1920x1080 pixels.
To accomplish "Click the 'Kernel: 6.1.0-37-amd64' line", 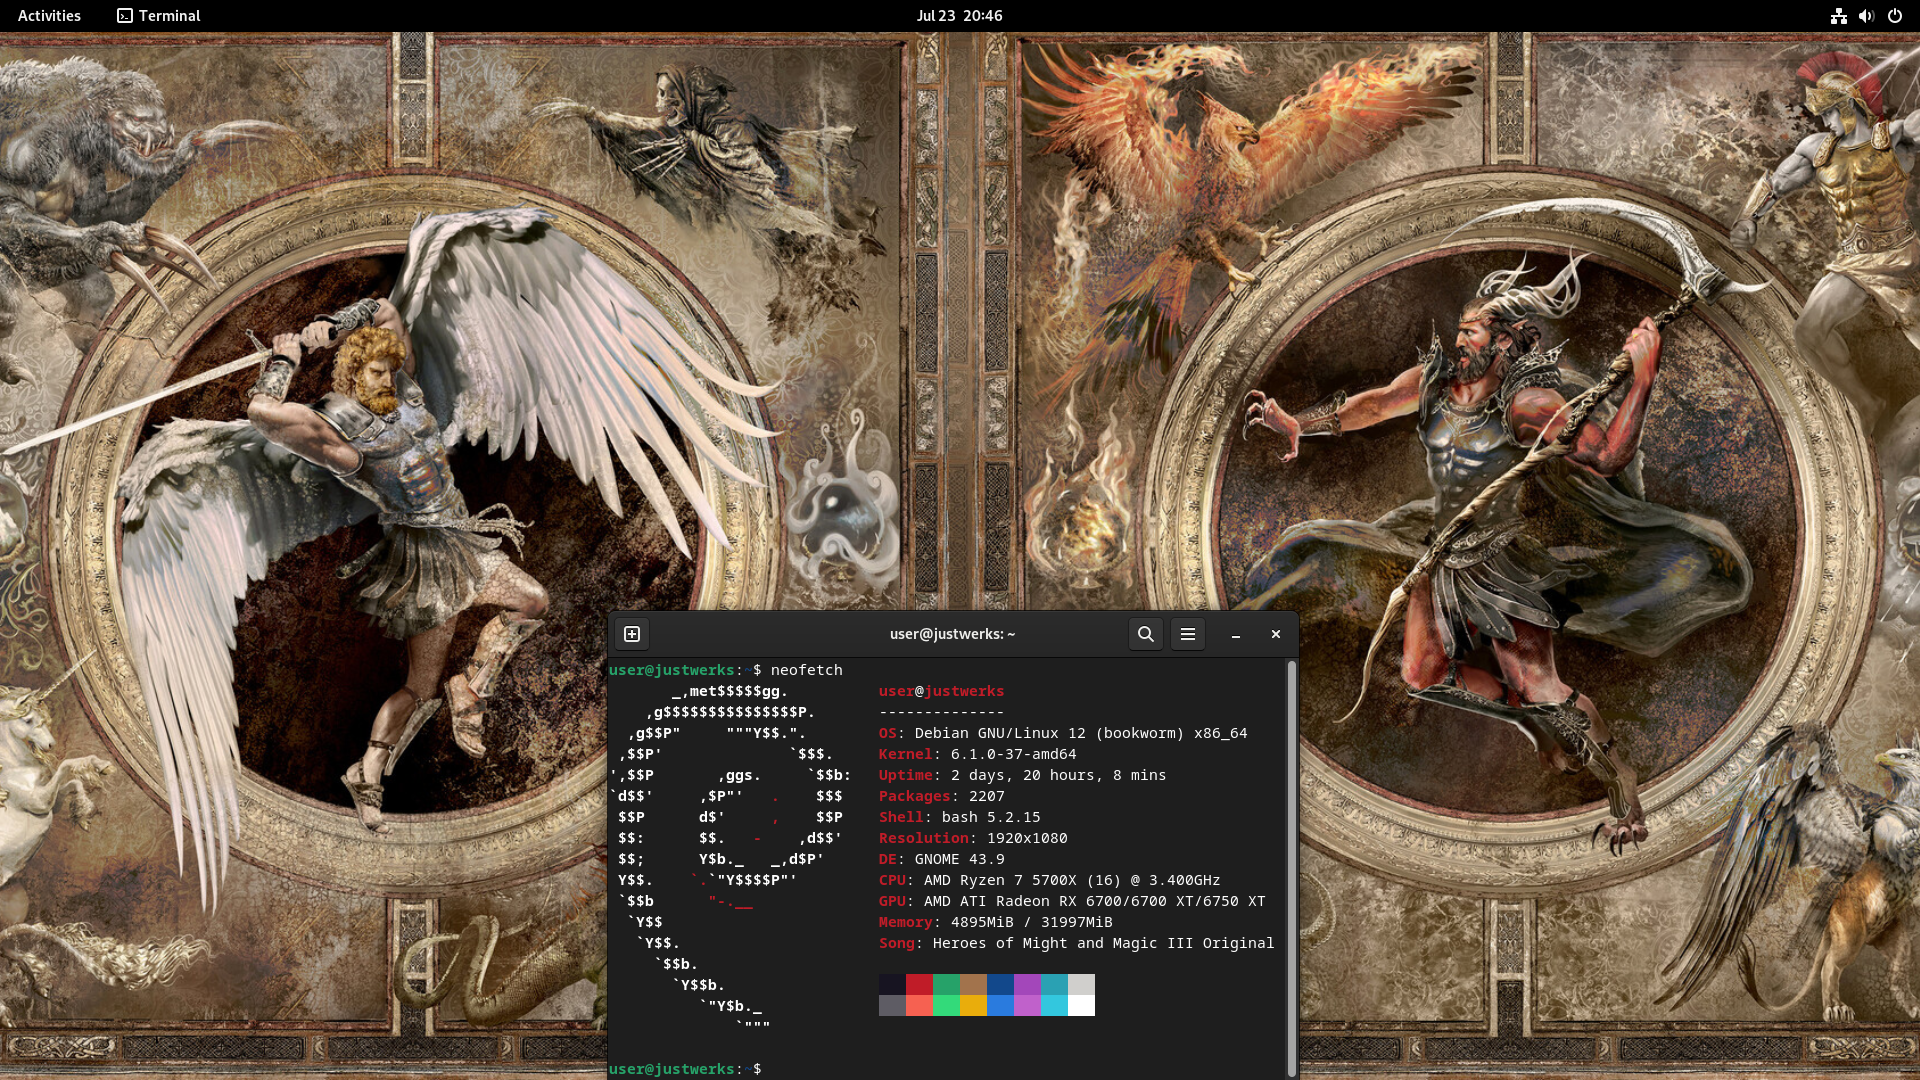I will (x=977, y=754).
